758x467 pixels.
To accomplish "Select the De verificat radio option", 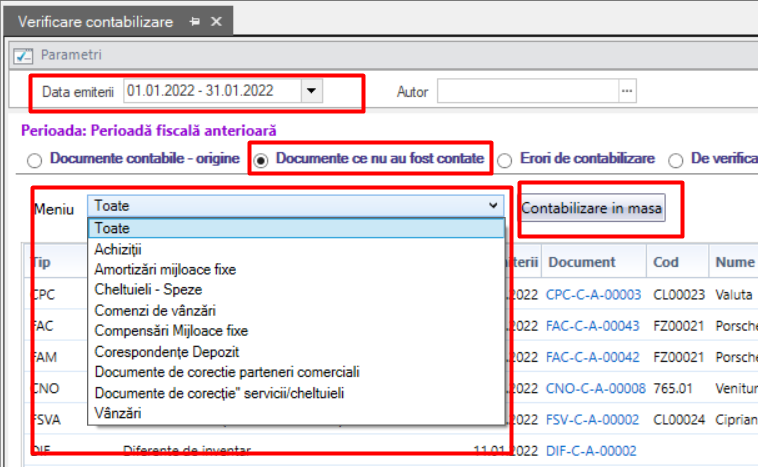I will coord(675,160).
